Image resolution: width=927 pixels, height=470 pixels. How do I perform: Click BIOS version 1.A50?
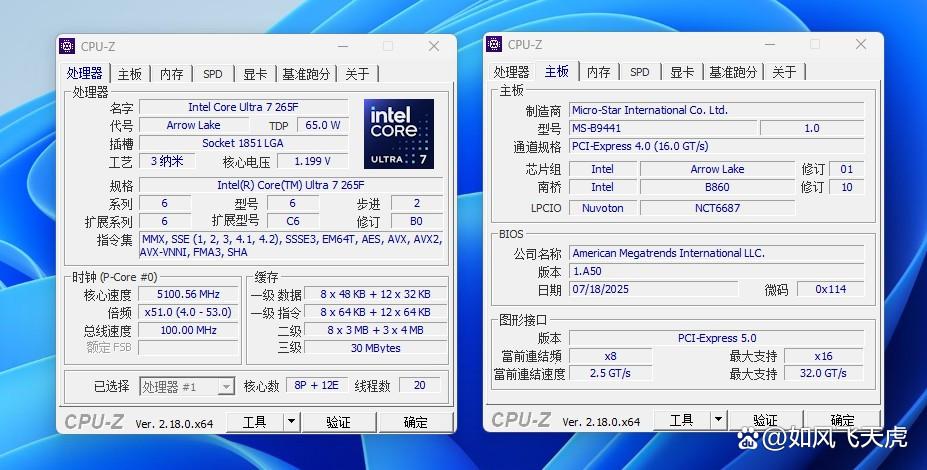pos(716,271)
